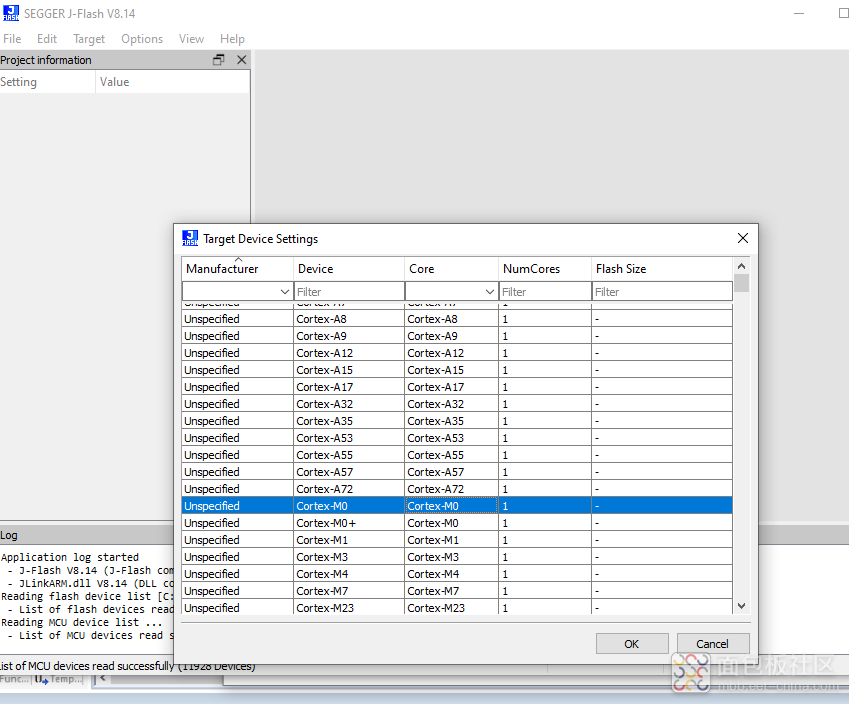The width and height of the screenshot is (849, 704).
Task: Click the Setting column header
Action: [x=48, y=82]
